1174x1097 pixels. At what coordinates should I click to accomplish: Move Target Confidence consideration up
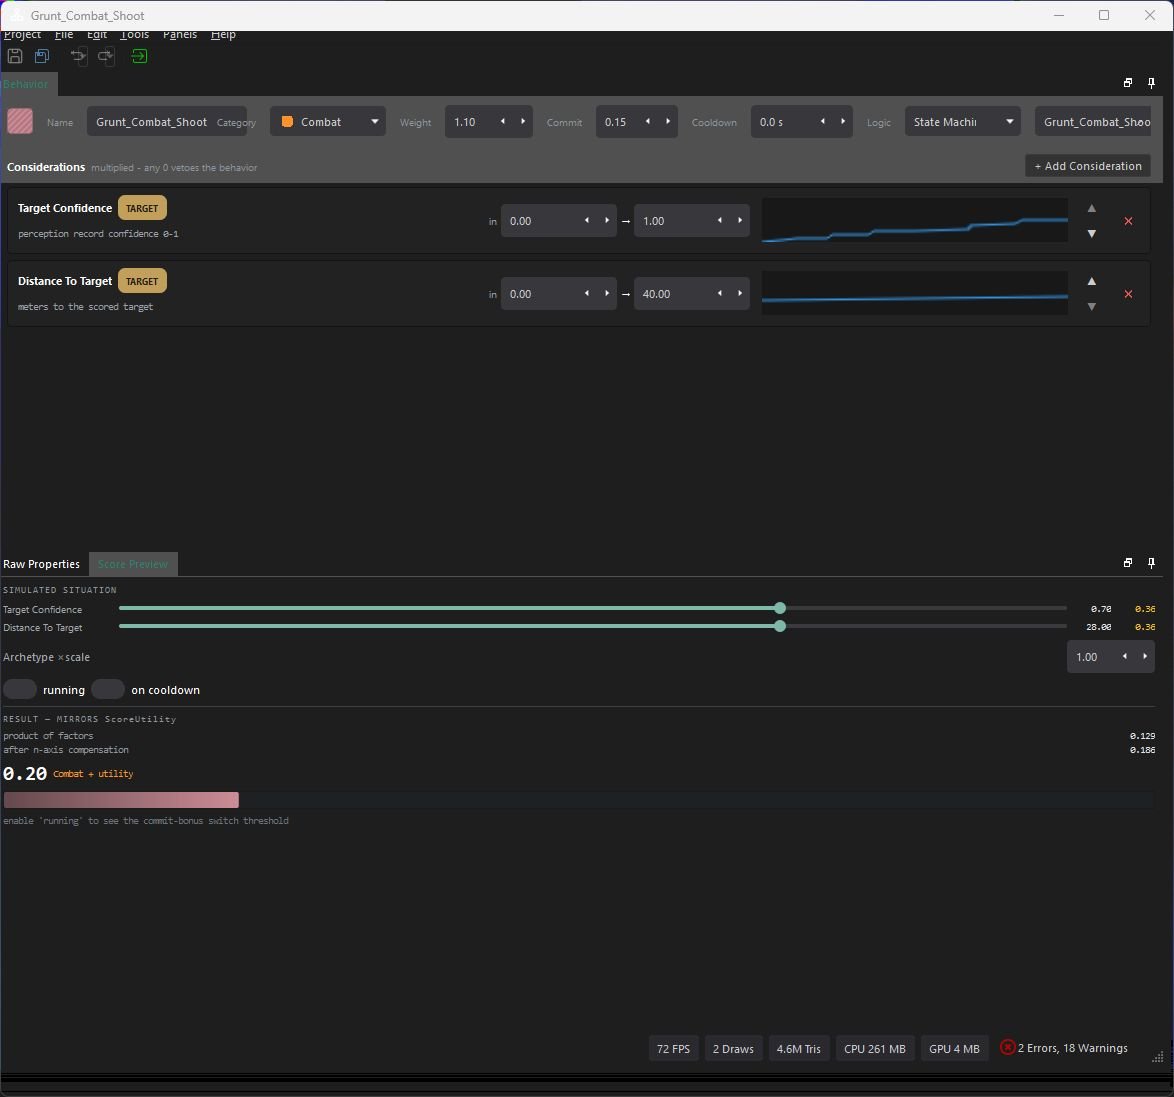(x=1092, y=208)
